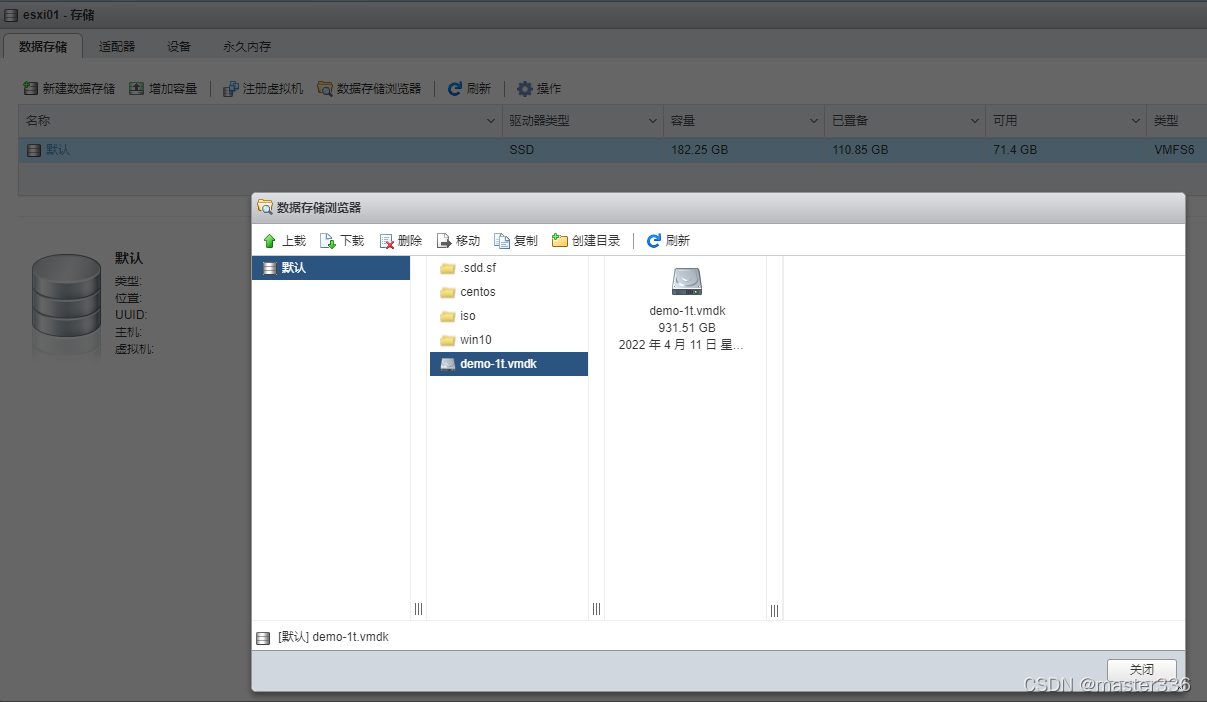Click the upload icon in datastore browser
The height and width of the screenshot is (702, 1207).
(269, 241)
